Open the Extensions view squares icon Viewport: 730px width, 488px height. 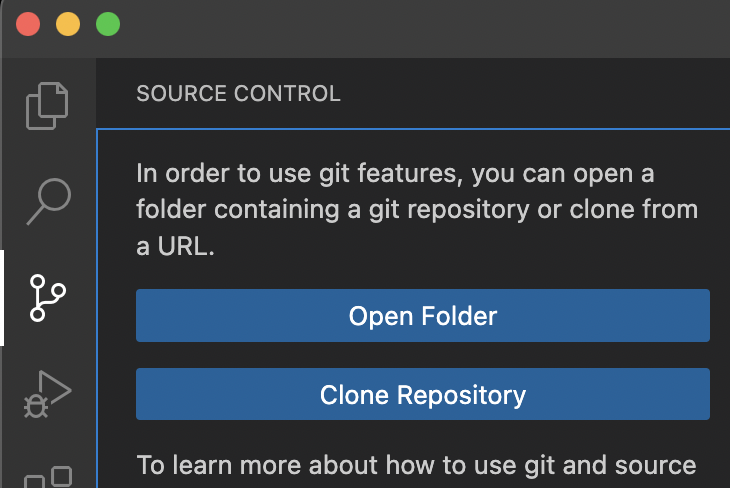click(48, 477)
